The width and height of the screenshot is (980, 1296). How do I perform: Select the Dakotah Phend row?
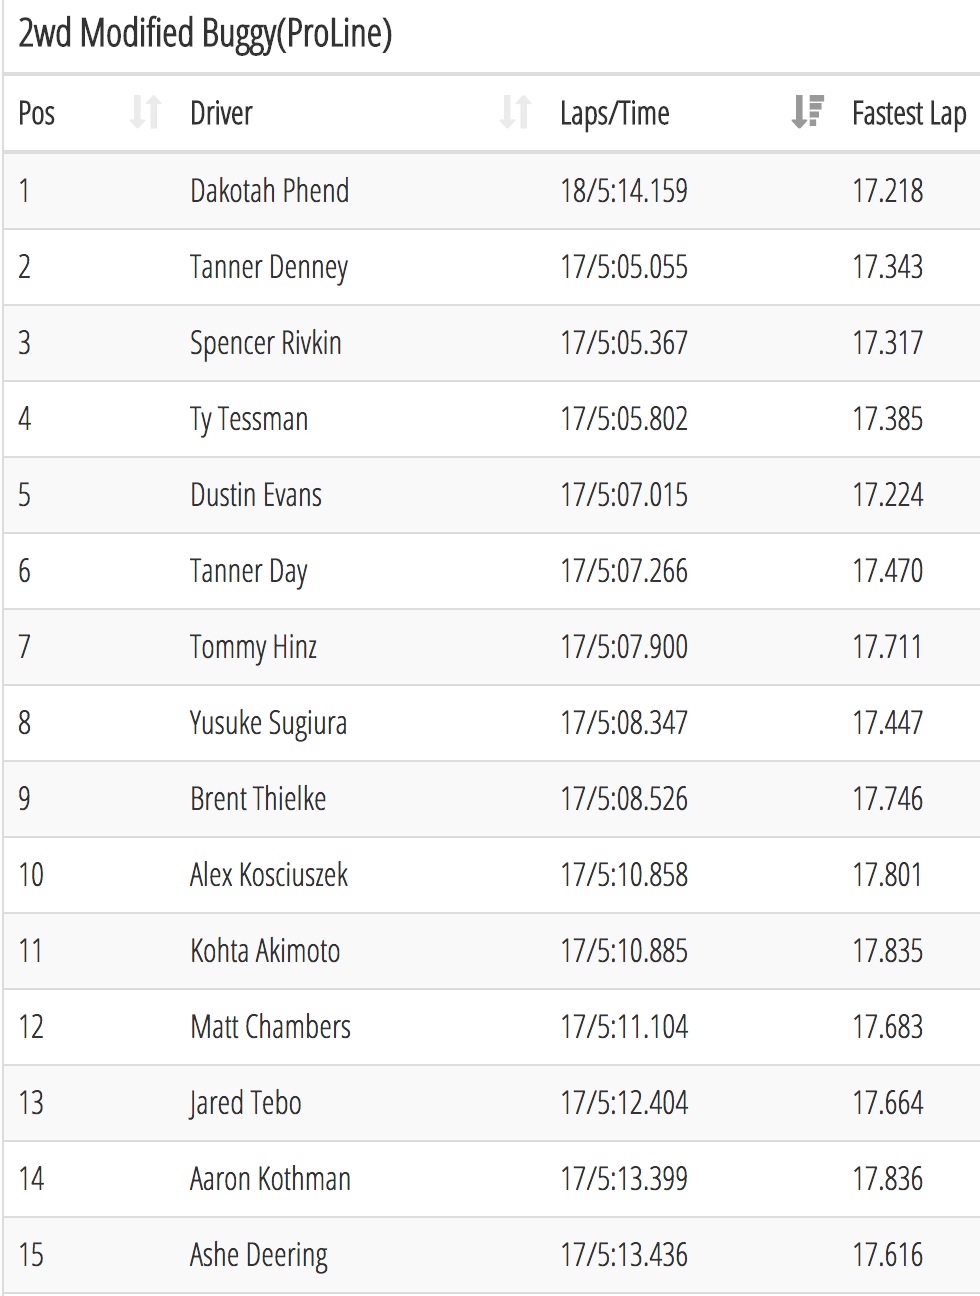point(492,191)
